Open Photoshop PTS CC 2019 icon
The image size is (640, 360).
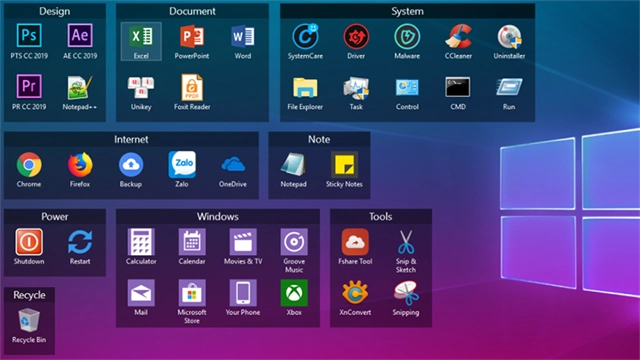29,36
